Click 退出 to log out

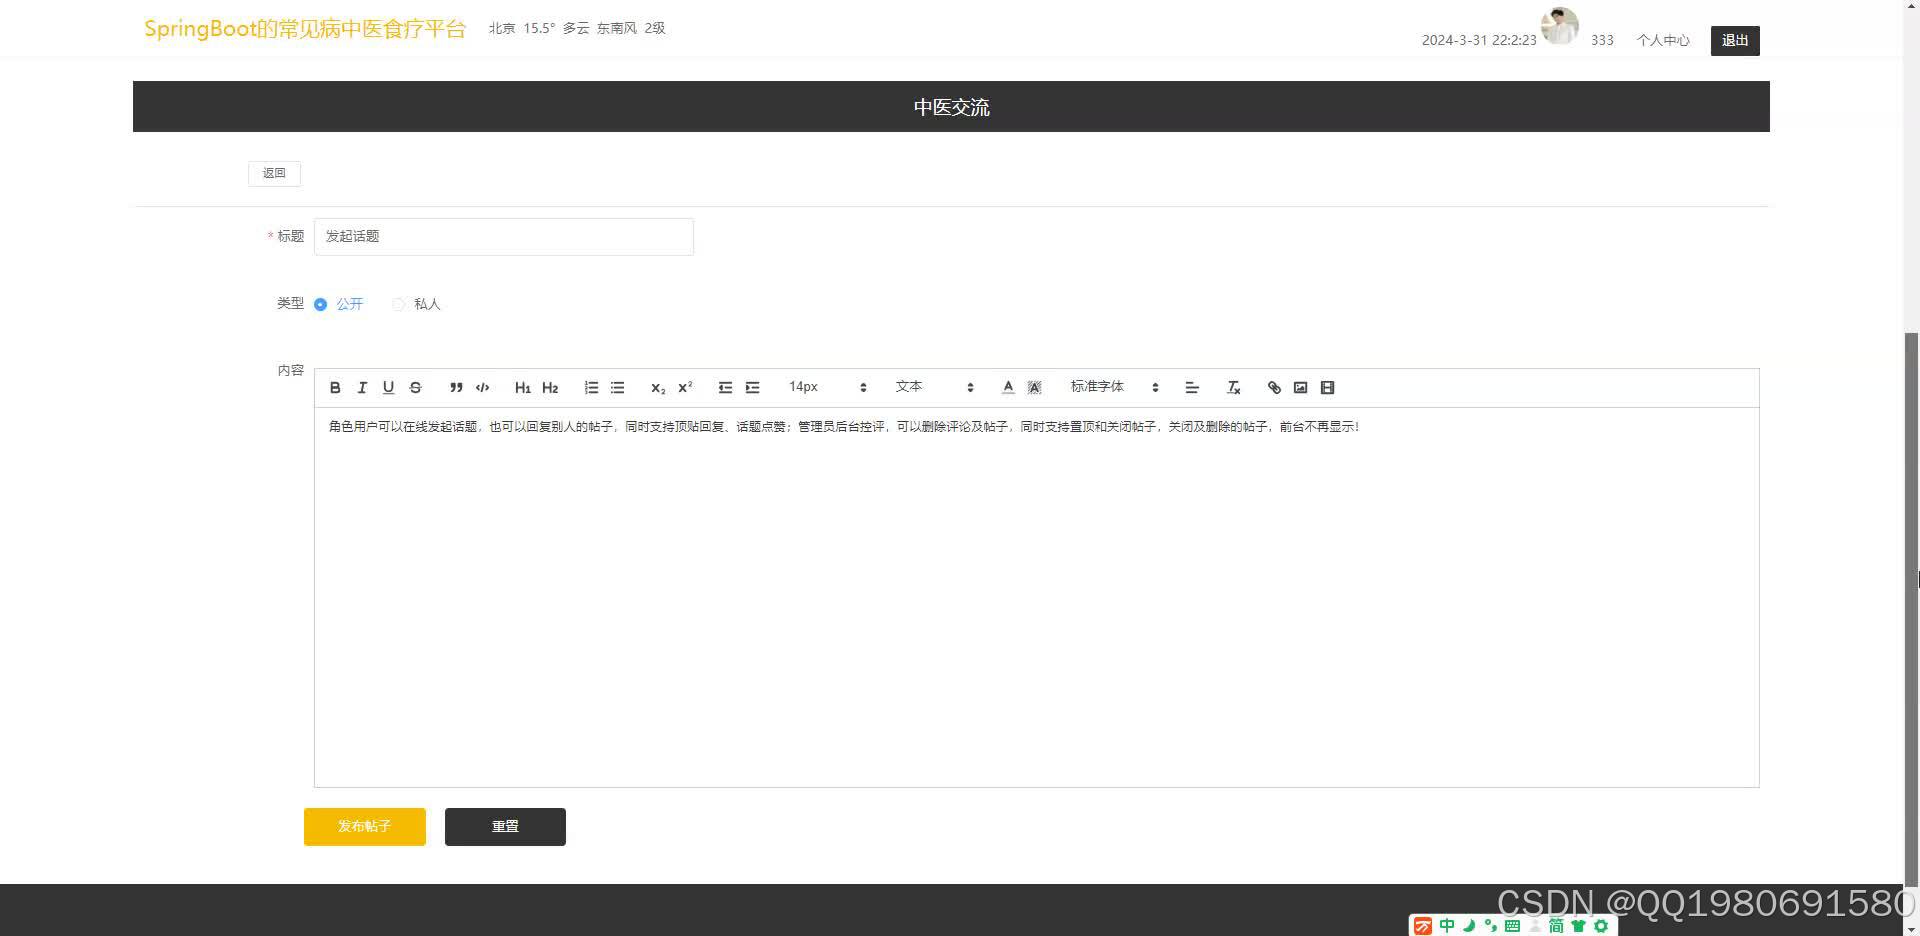pyautogui.click(x=1734, y=40)
